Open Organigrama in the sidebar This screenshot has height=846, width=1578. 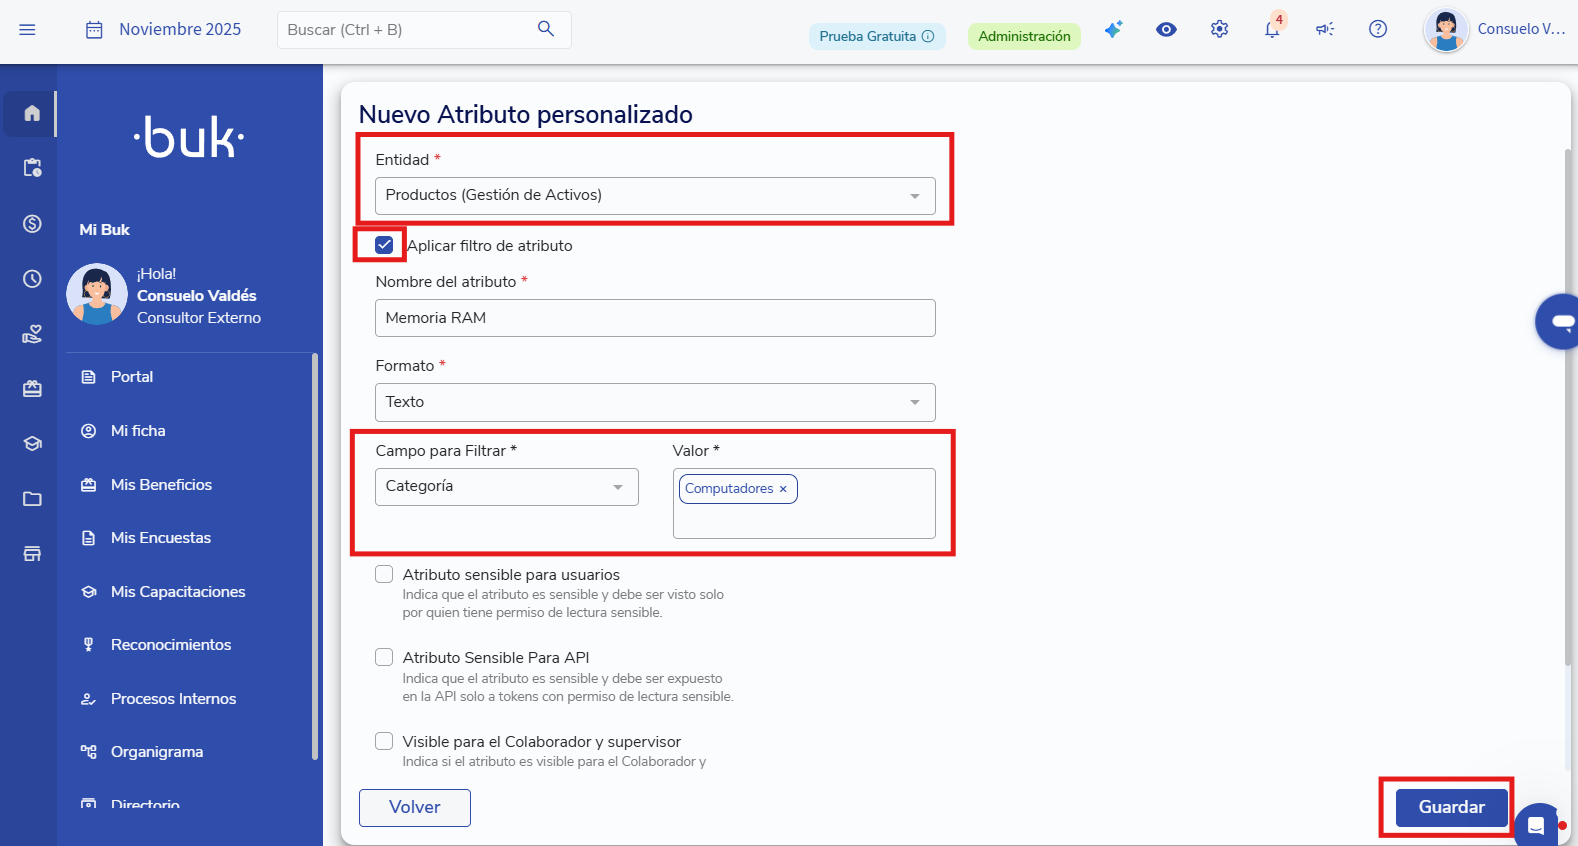(157, 752)
